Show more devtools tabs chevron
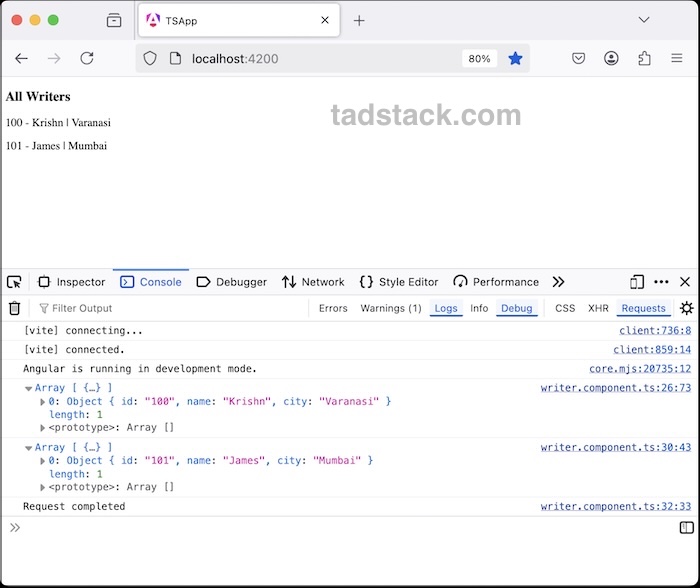Viewport: 700px width, 588px height. click(x=558, y=282)
